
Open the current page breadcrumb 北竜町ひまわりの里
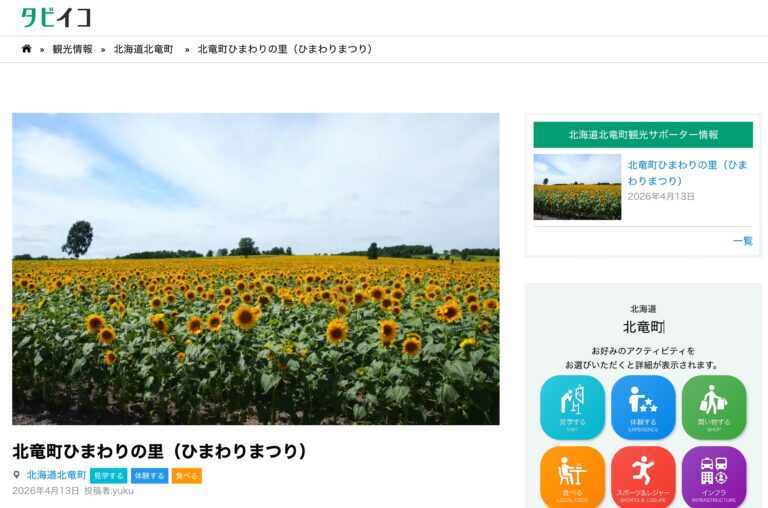tap(285, 49)
